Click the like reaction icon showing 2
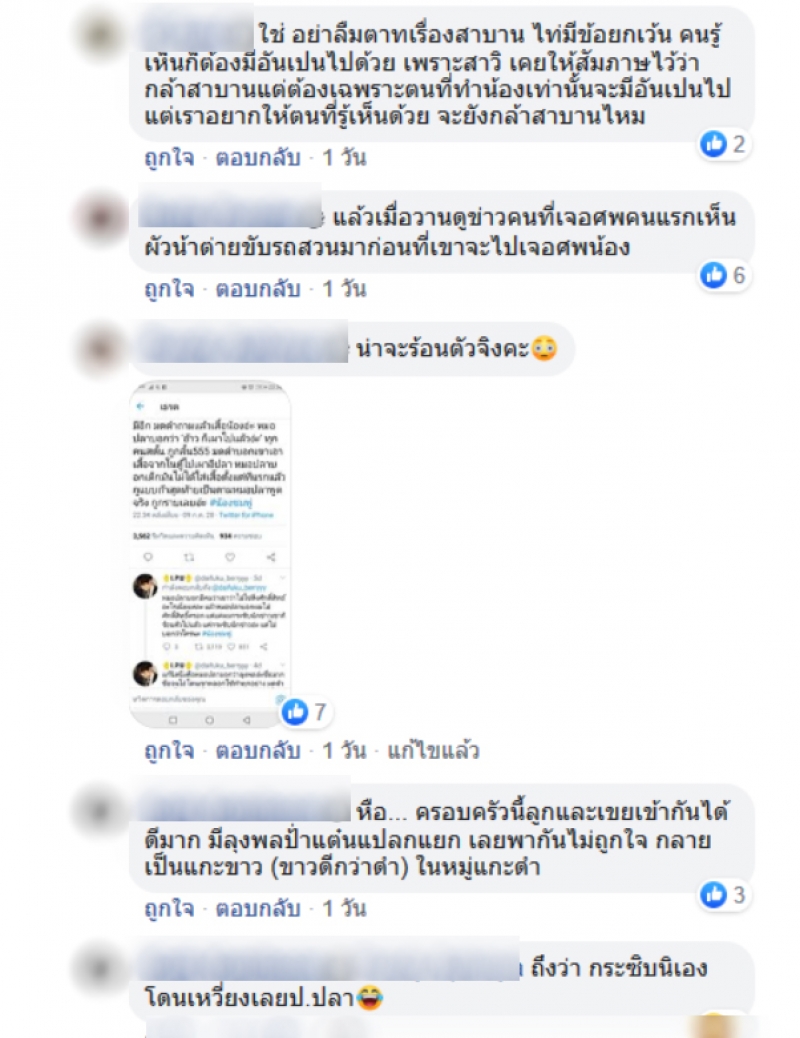The image size is (800, 1038). click(713, 144)
